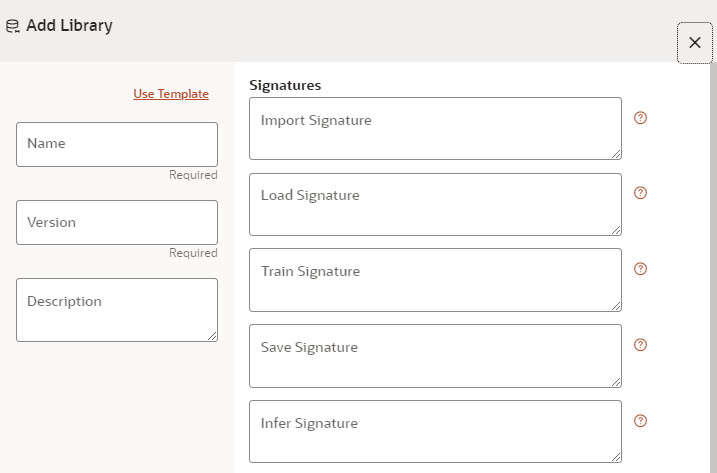The height and width of the screenshot is (473, 717).
Task: Show help tooltip for Train Signature
Action: pyautogui.click(x=640, y=269)
